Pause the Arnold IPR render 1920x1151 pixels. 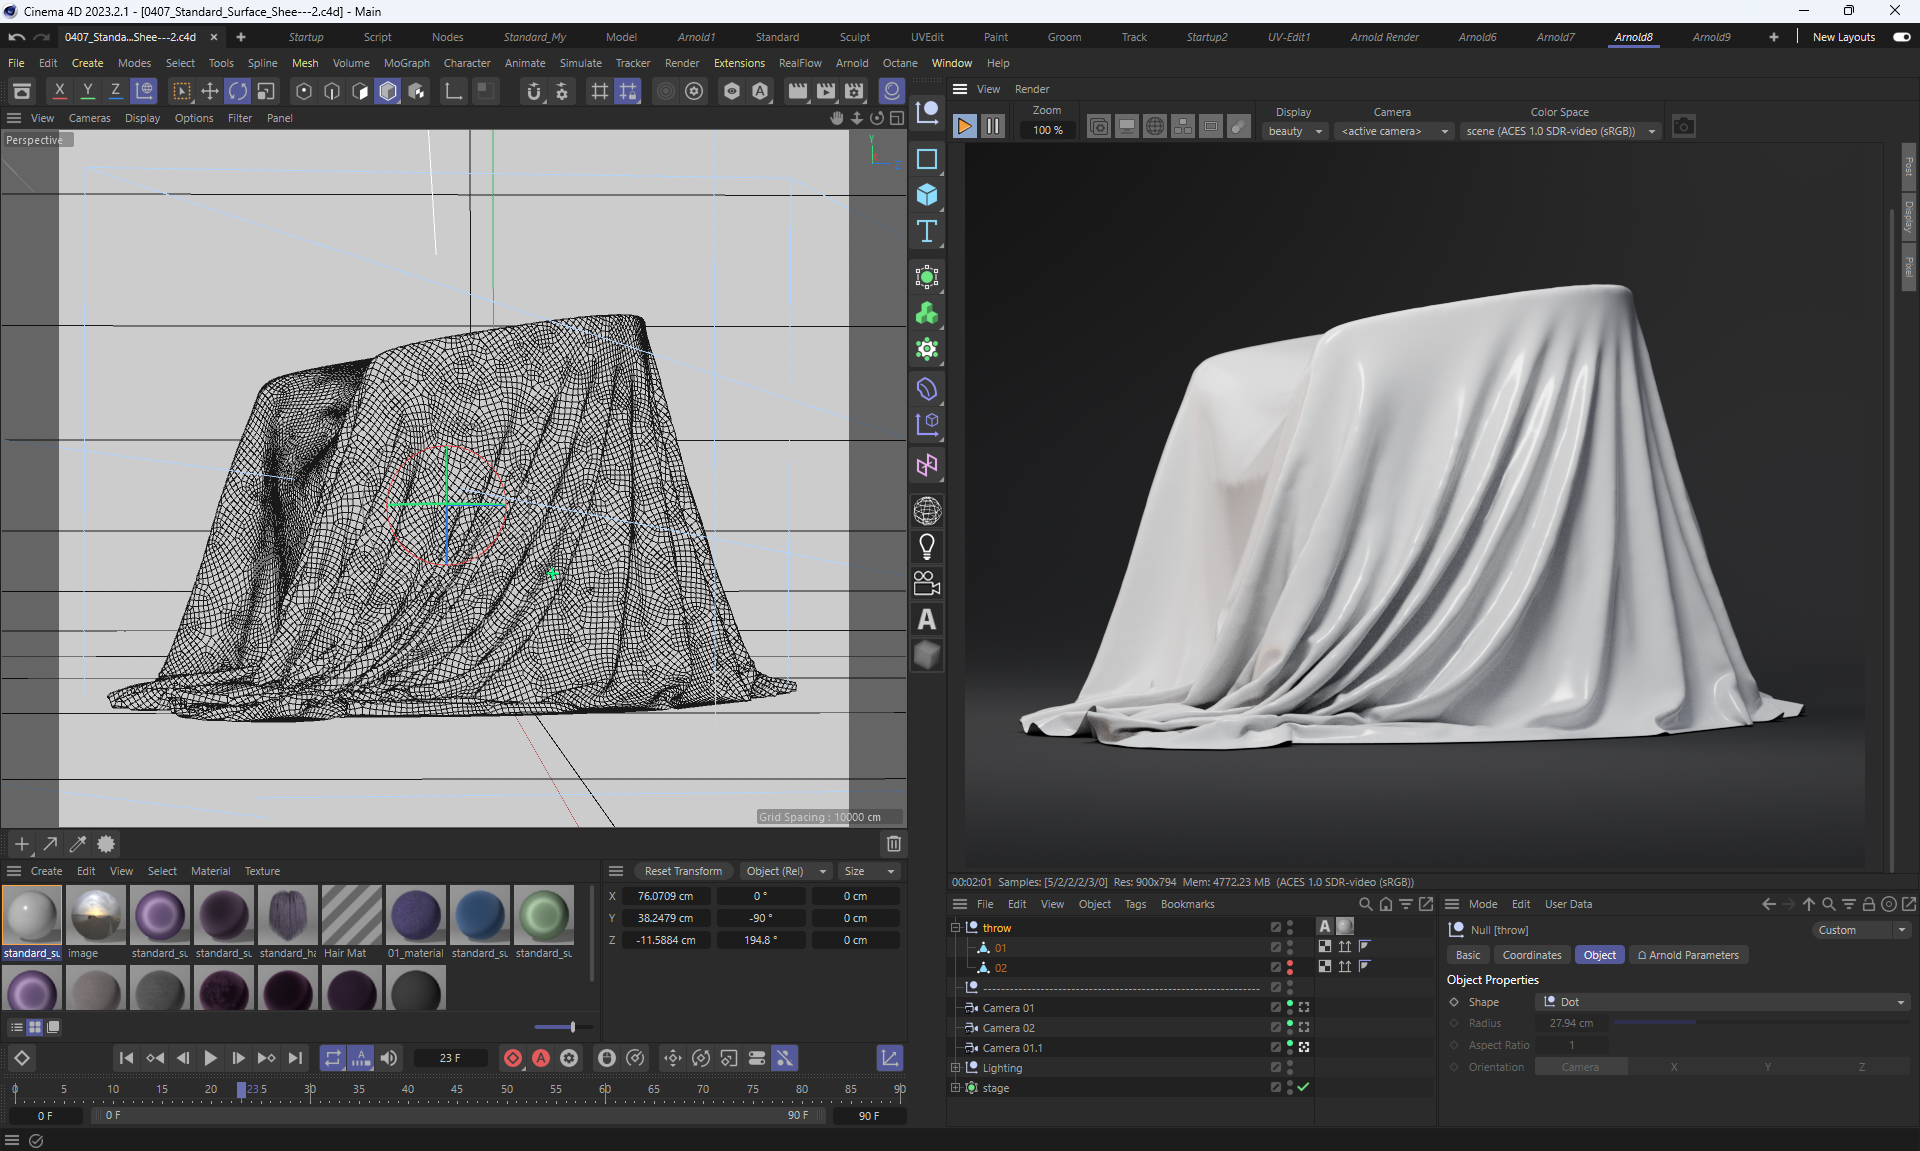tap(992, 127)
